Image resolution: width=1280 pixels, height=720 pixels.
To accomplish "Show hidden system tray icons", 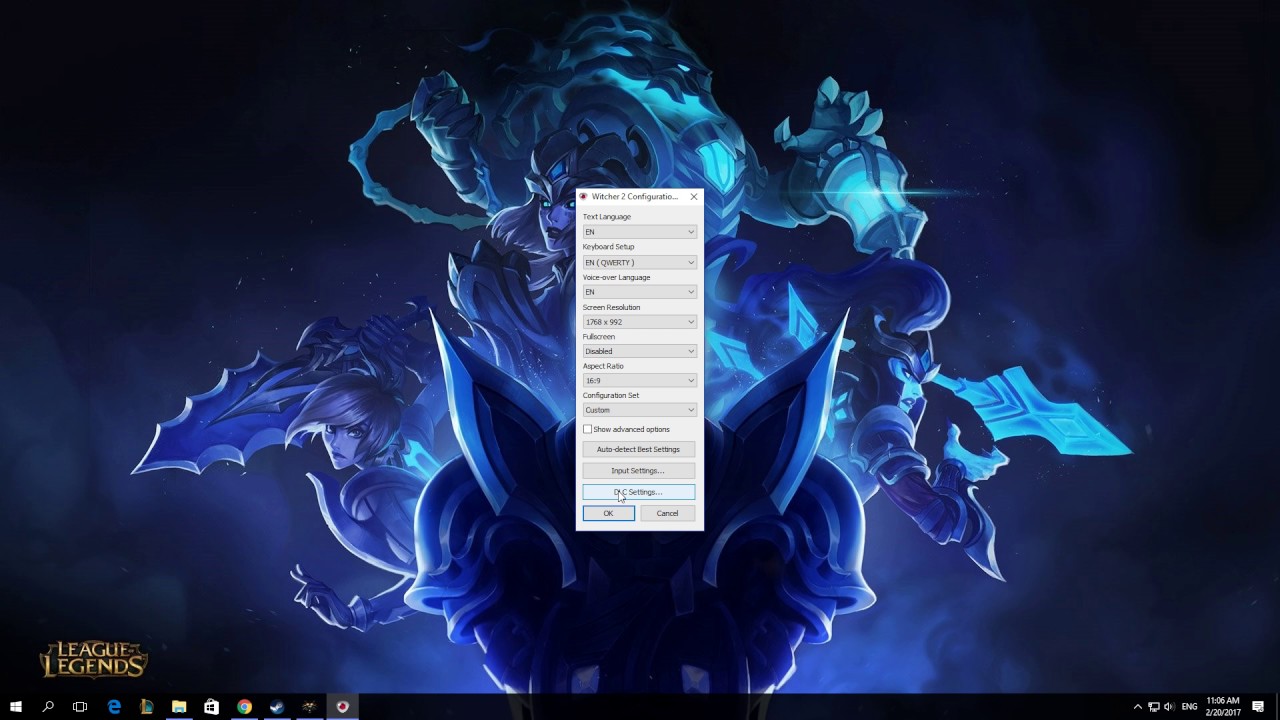I will [x=1137, y=707].
